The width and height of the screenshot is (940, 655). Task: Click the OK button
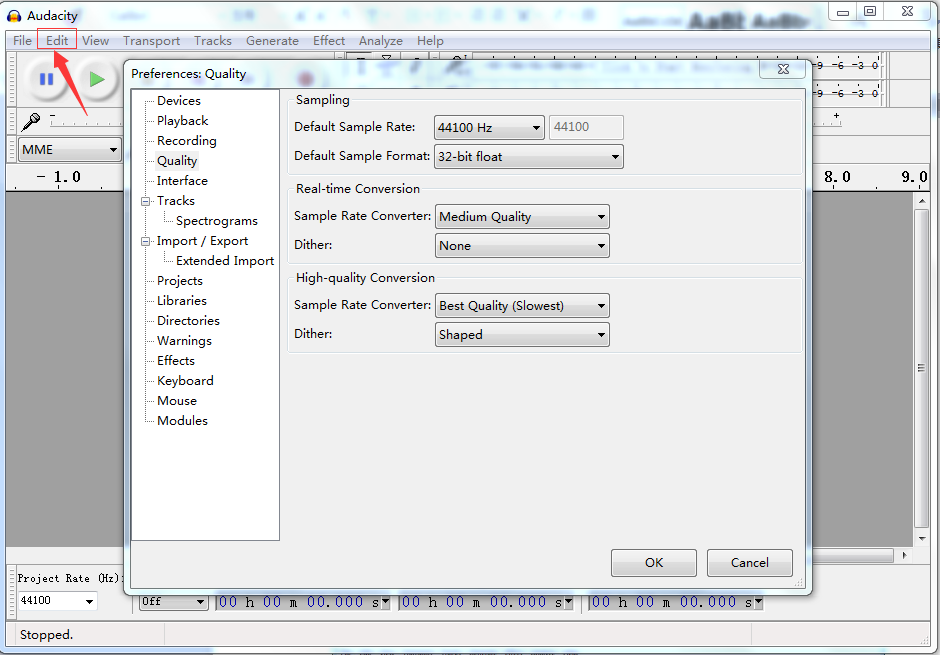tap(654, 563)
